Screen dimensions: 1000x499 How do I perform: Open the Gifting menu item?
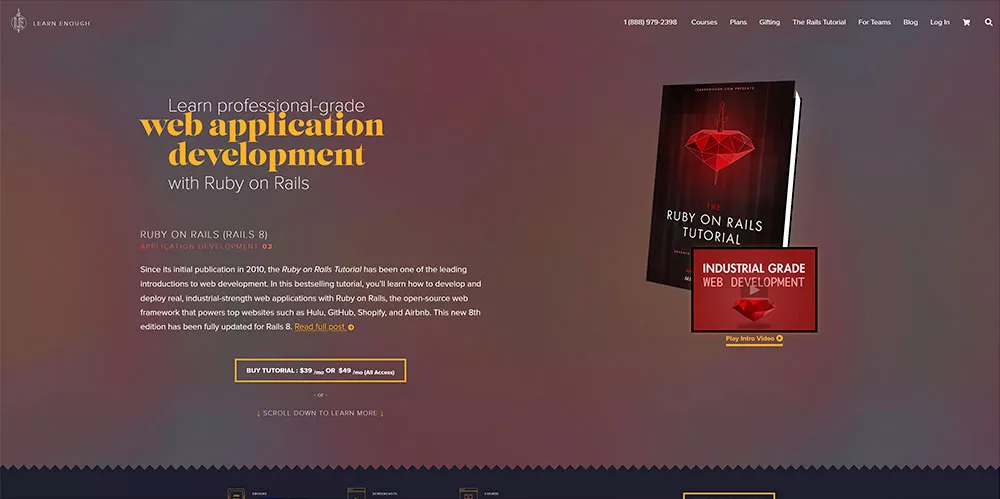click(769, 22)
